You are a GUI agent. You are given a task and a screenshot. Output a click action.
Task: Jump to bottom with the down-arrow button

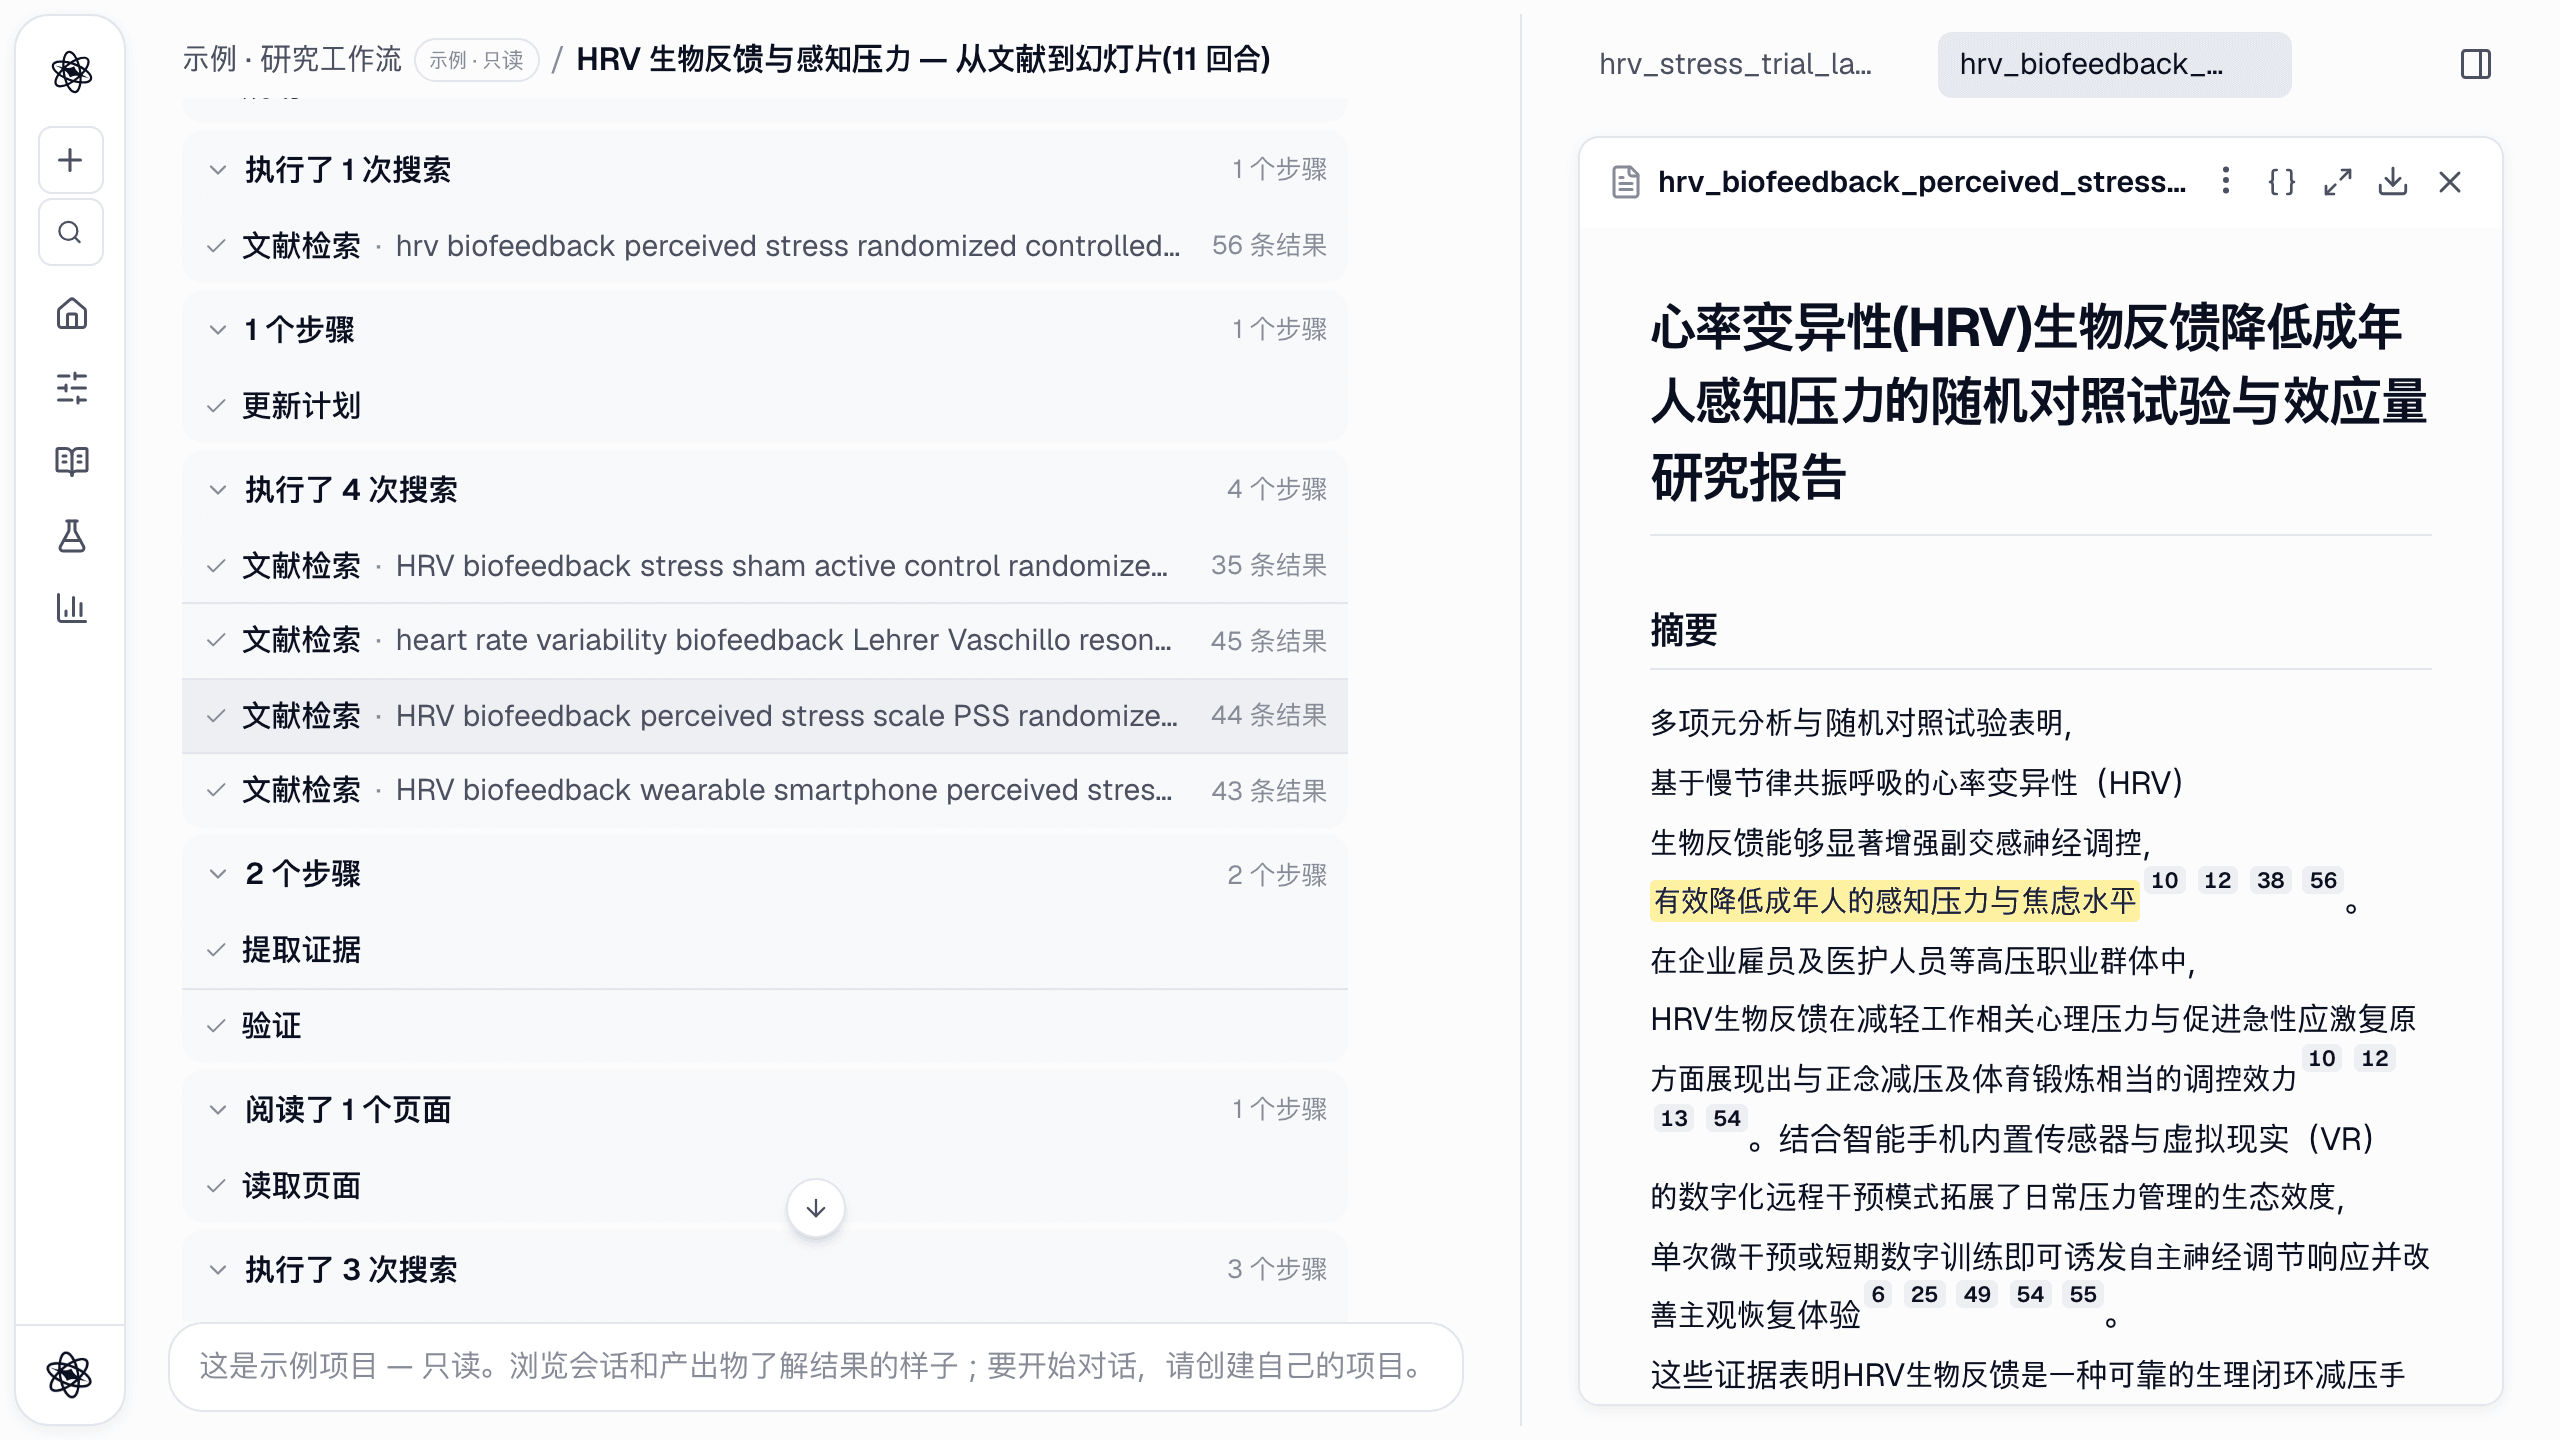(816, 1208)
